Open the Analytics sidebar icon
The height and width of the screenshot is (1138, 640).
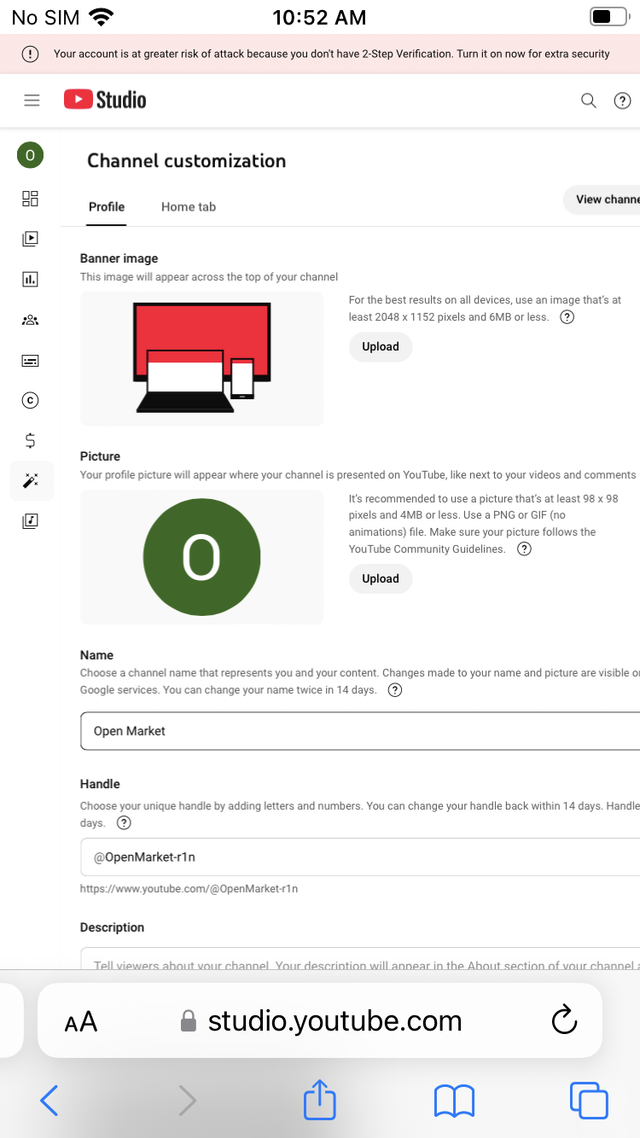[30, 279]
